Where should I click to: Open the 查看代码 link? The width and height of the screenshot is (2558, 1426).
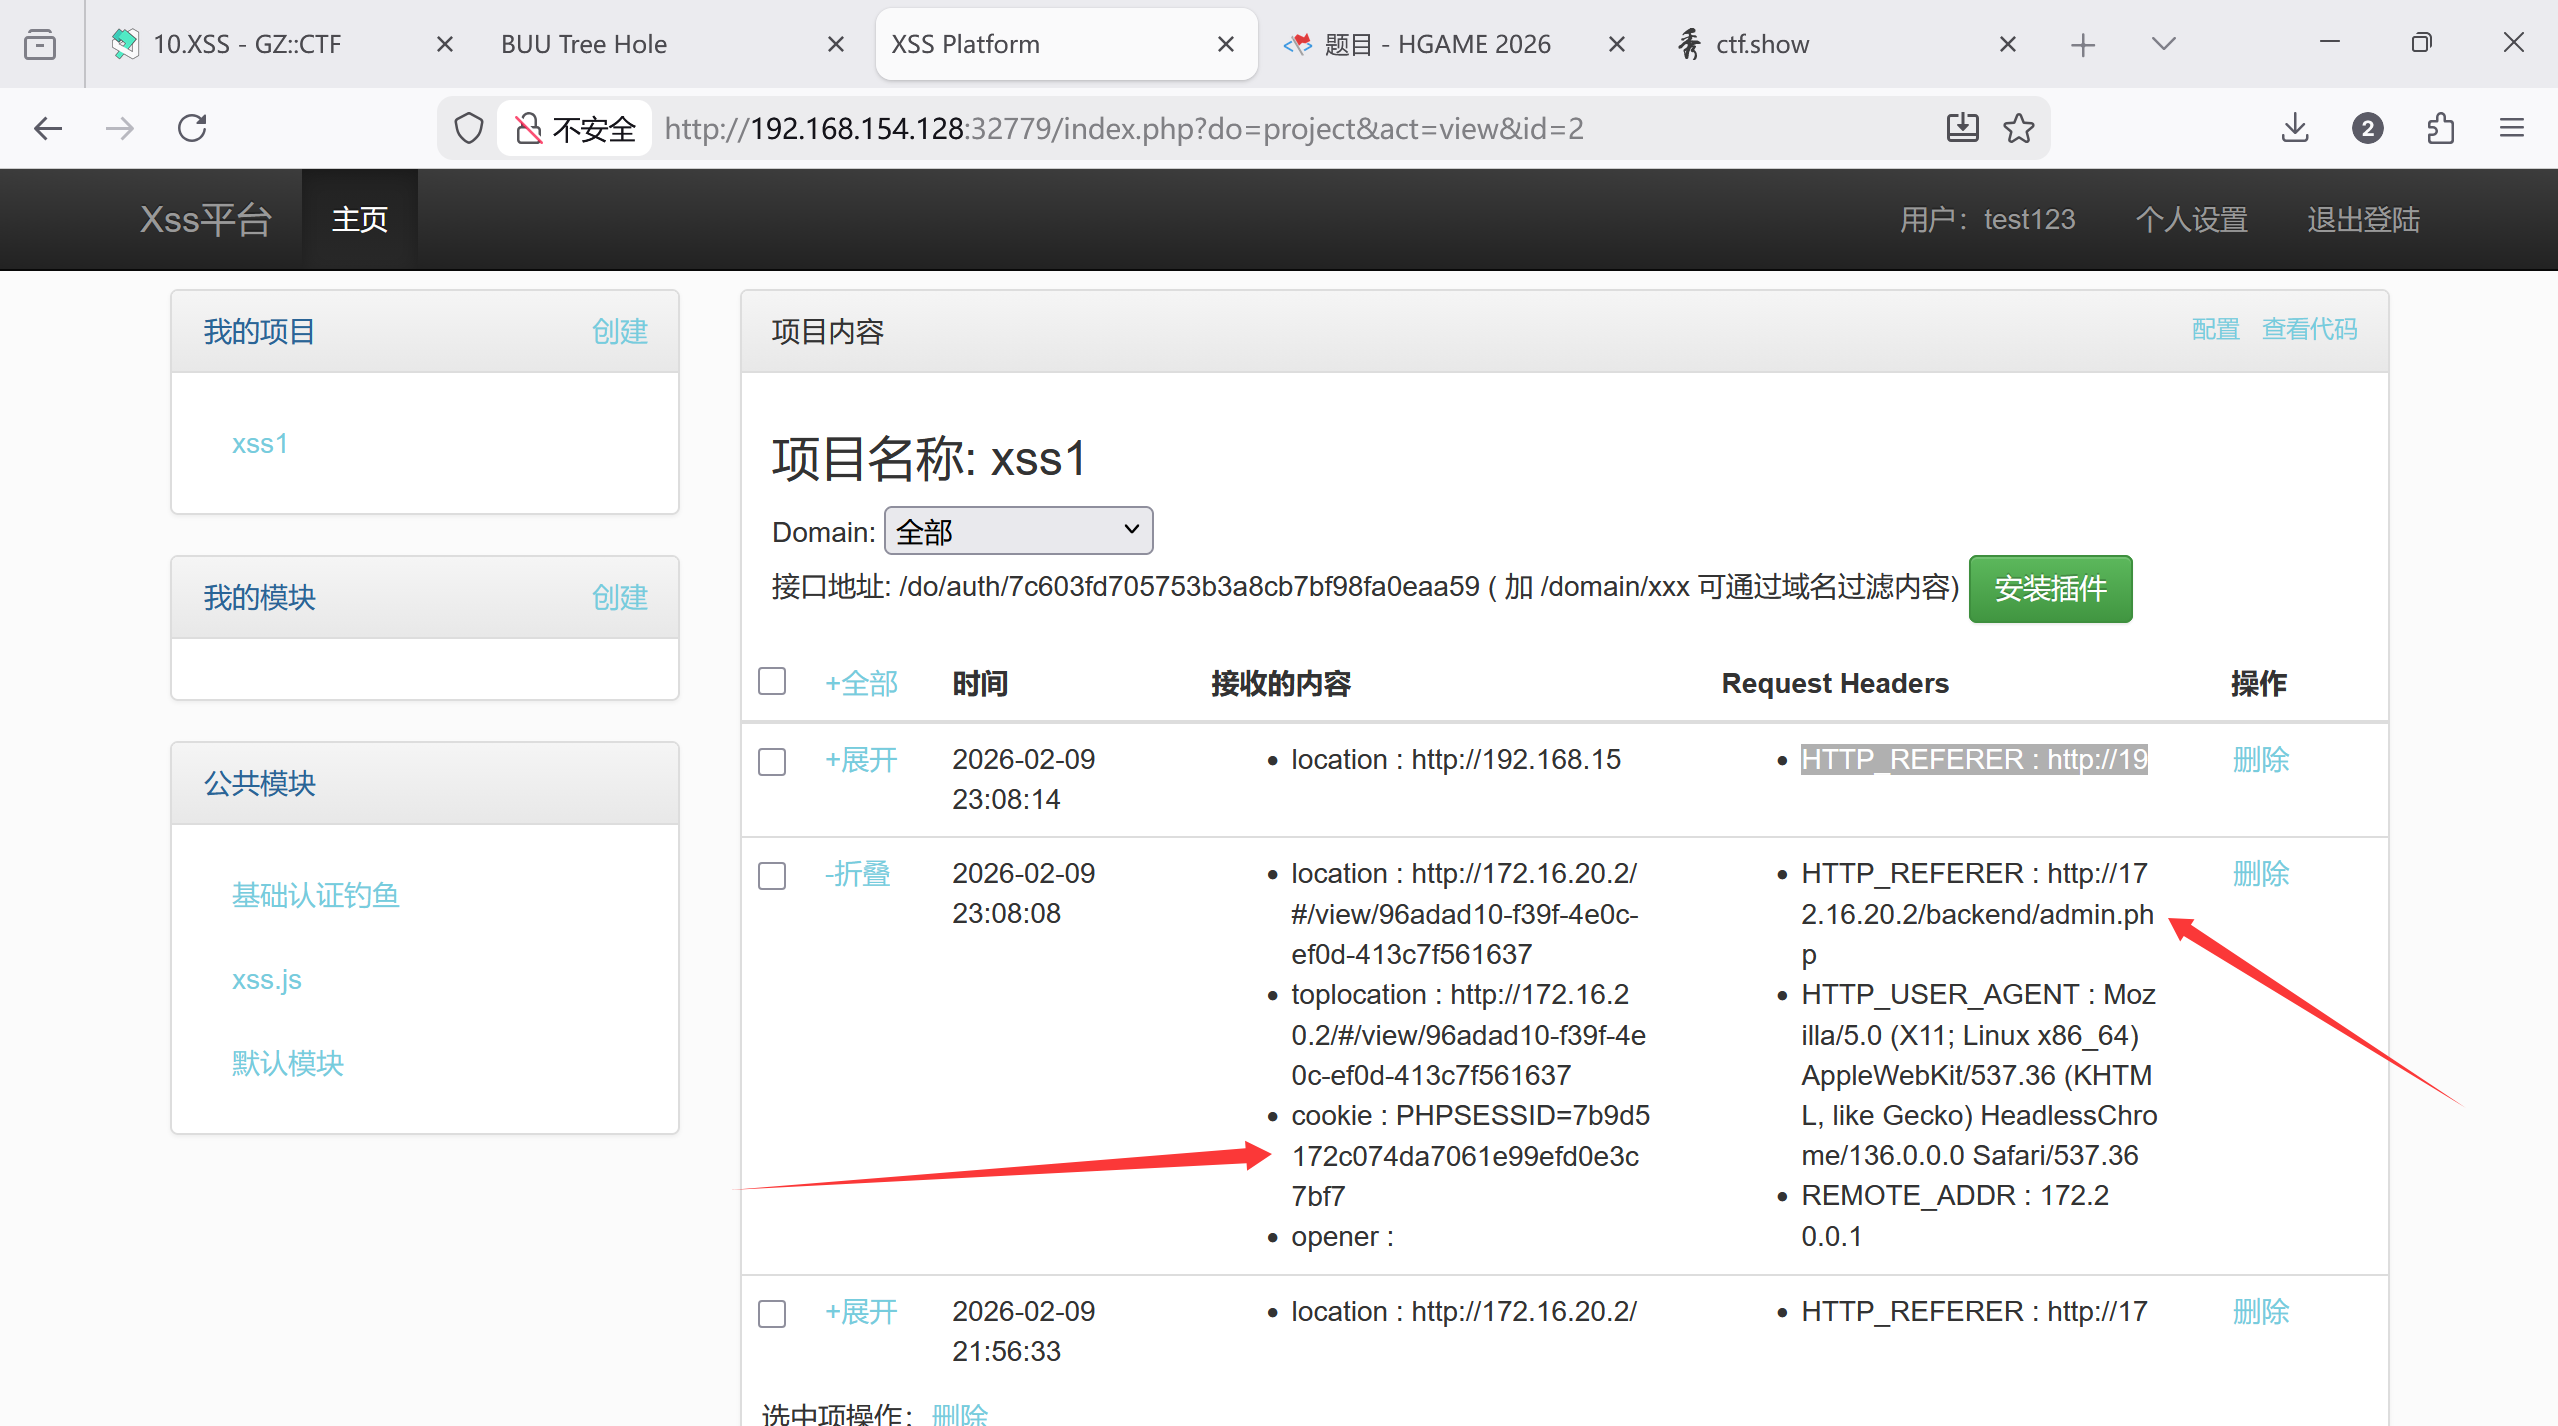pos(2309,329)
